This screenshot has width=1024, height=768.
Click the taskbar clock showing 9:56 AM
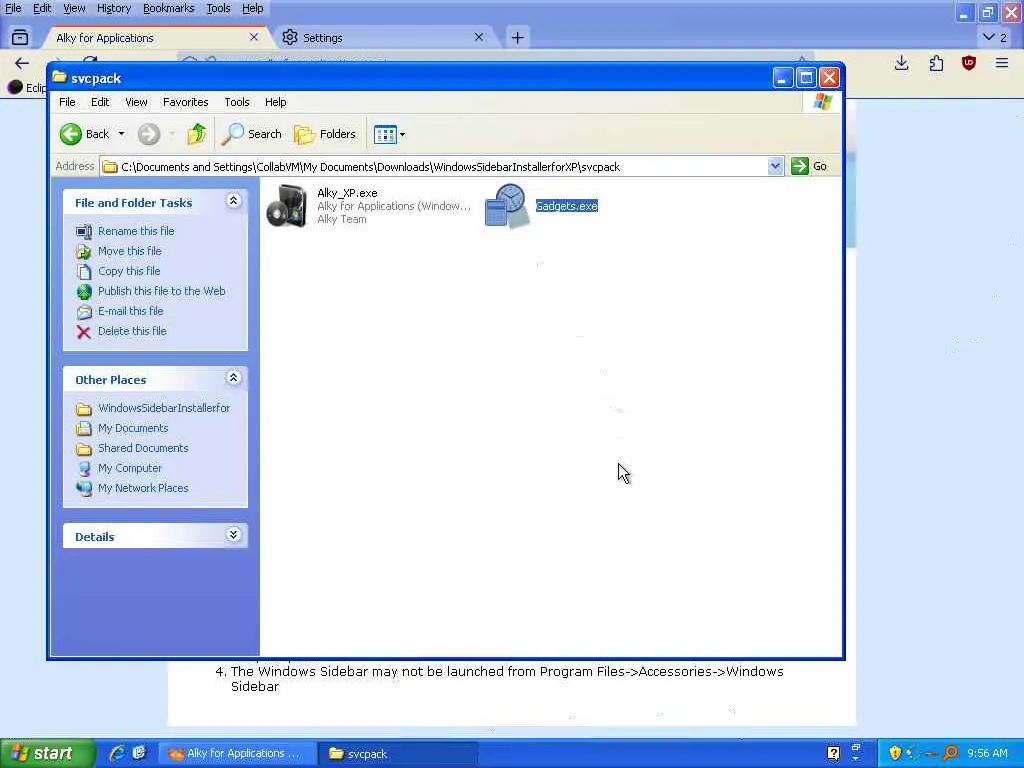987,754
